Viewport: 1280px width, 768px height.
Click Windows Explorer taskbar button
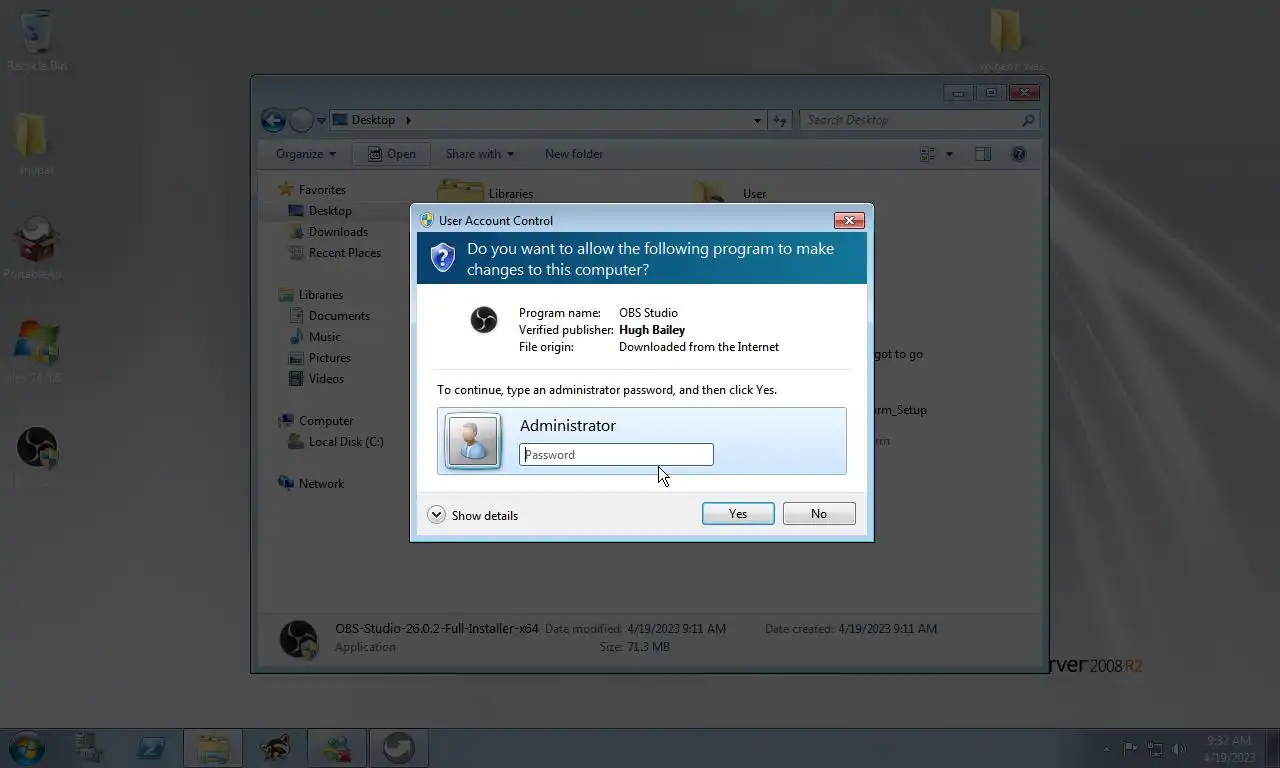coord(213,748)
